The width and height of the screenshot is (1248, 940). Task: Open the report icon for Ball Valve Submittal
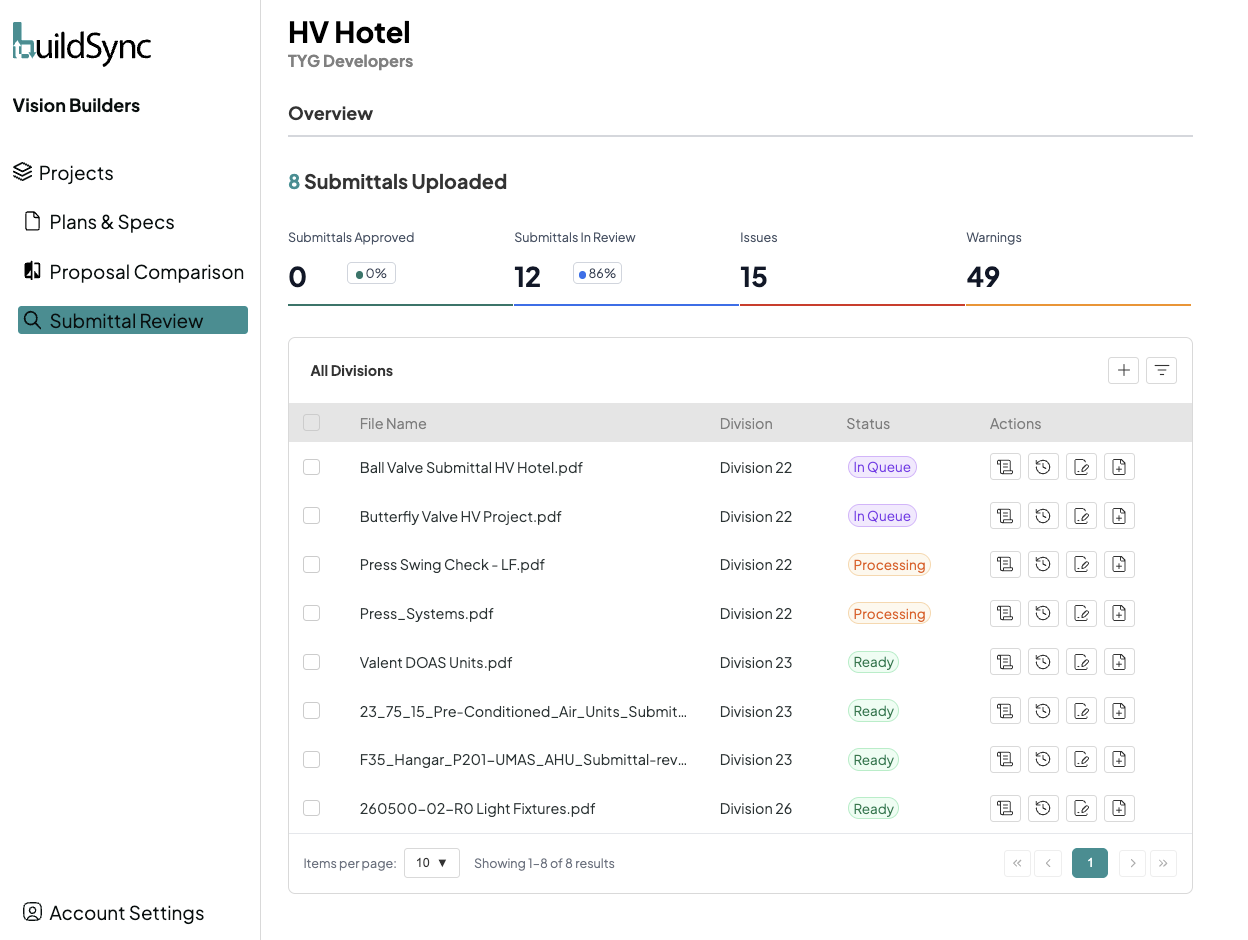[1005, 466]
